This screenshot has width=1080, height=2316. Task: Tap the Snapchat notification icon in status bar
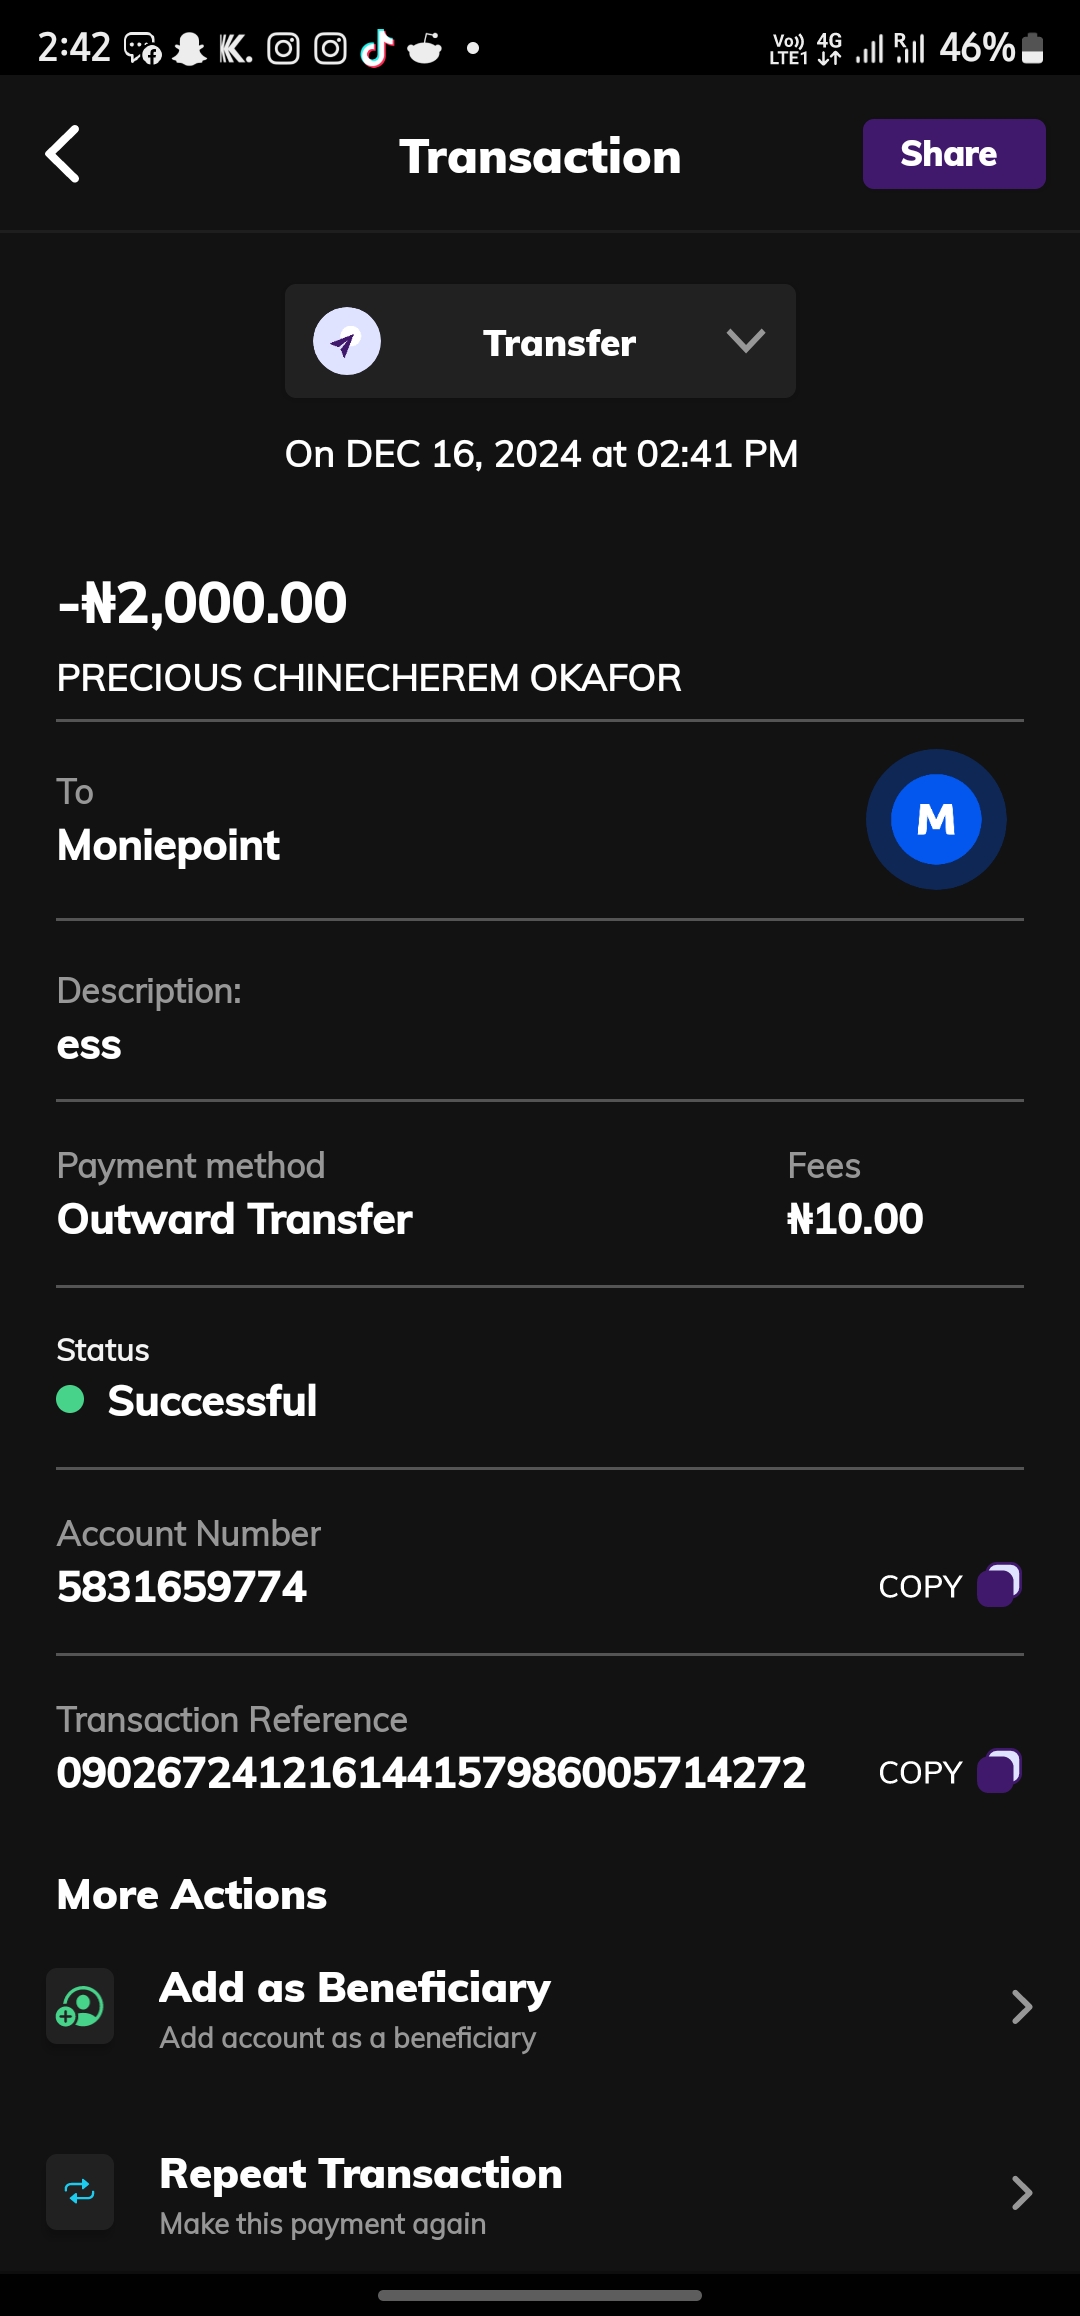[x=189, y=48]
